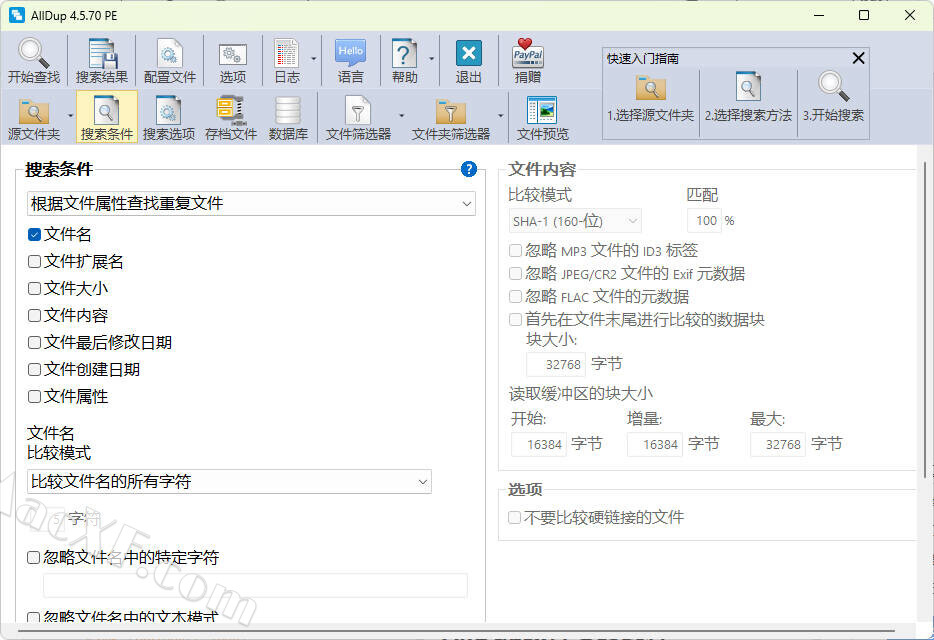This screenshot has width=934, height=640.
Task: Click the 块大小 32768 field
Action: pyautogui.click(x=556, y=364)
